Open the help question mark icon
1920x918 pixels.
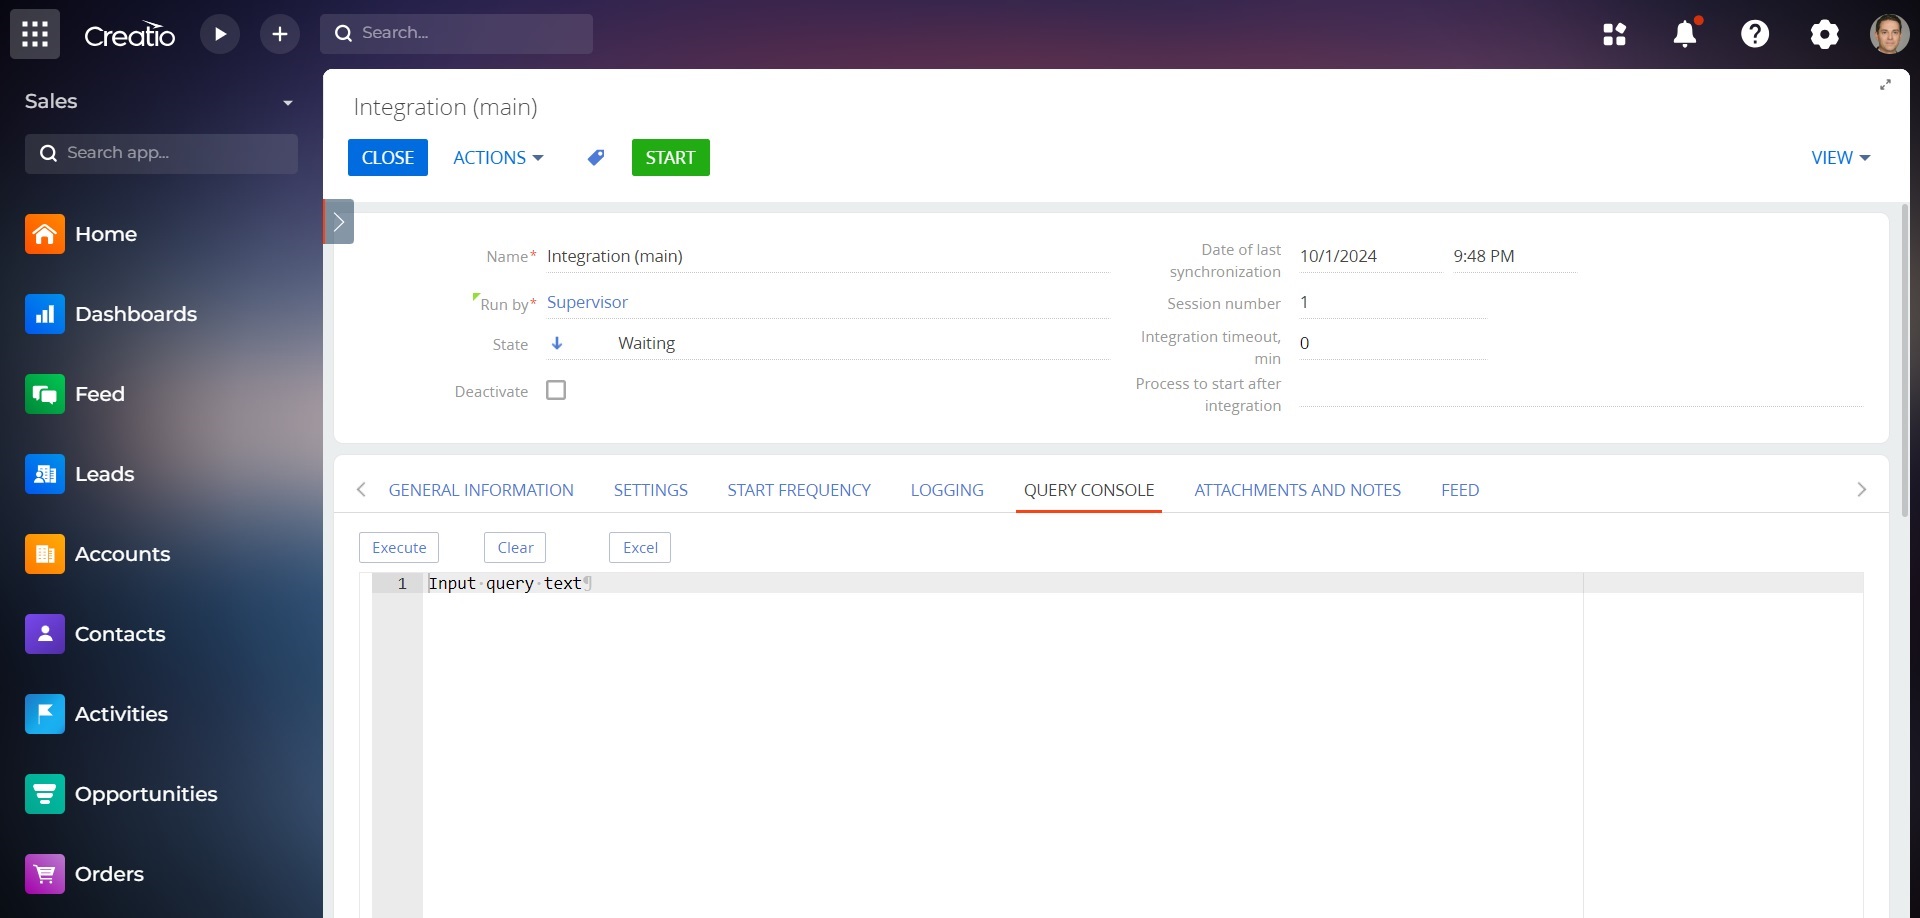click(x=1755, y=34)
